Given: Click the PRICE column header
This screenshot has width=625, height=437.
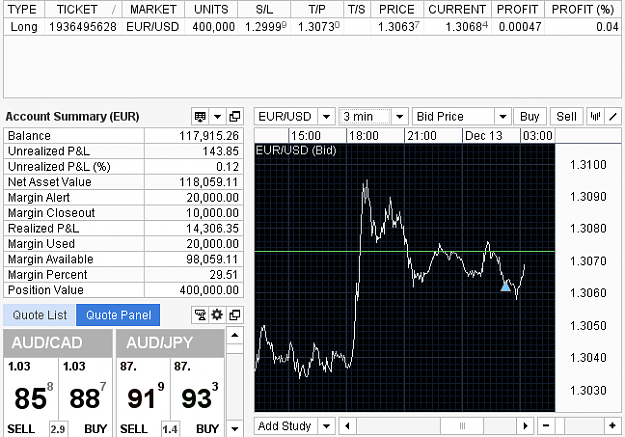Looking at the screenshot, I should (397, 9).
